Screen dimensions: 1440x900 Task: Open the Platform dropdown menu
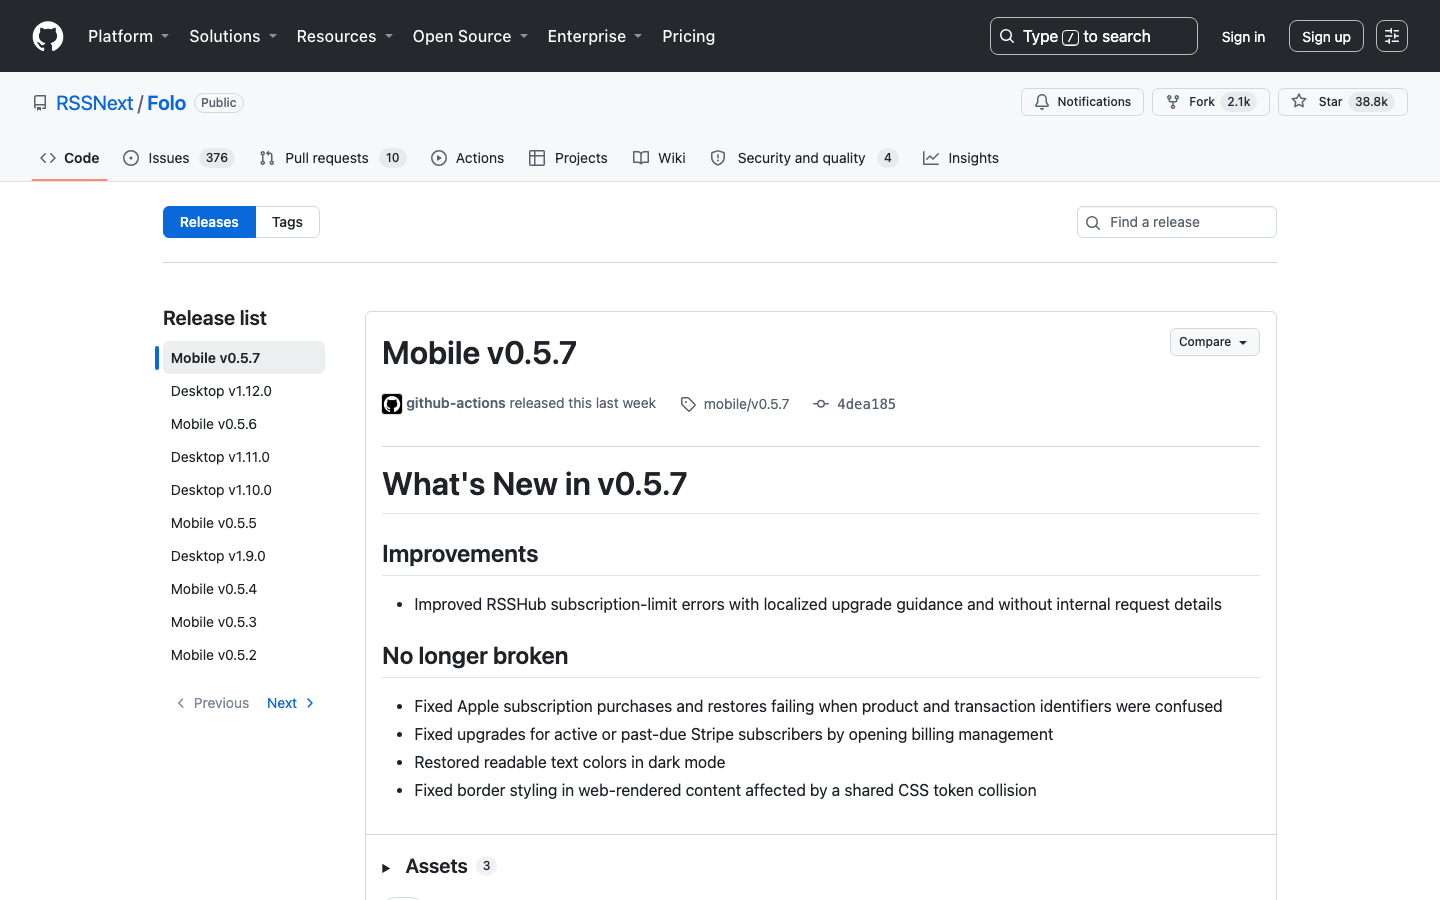pos(129,36)
